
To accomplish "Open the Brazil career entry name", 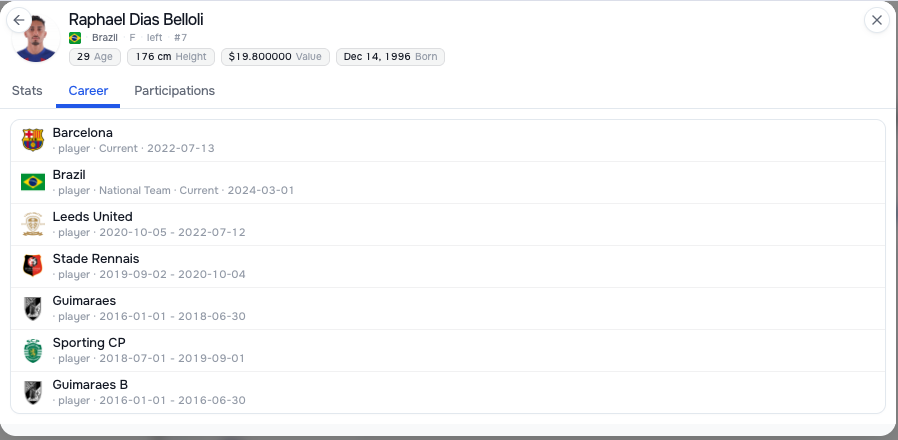I will click(x=69, y=175).
